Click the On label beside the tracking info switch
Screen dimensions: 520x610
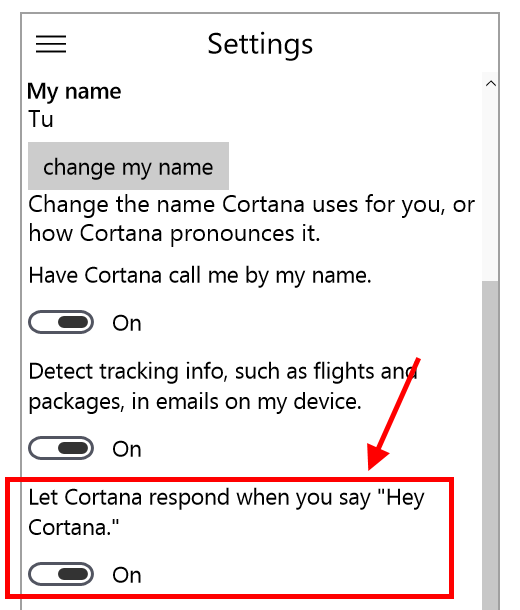point(127,449)
